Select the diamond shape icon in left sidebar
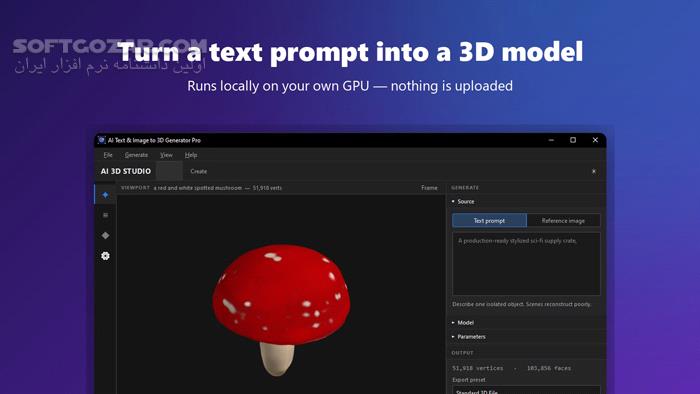 tap(105, 235)
